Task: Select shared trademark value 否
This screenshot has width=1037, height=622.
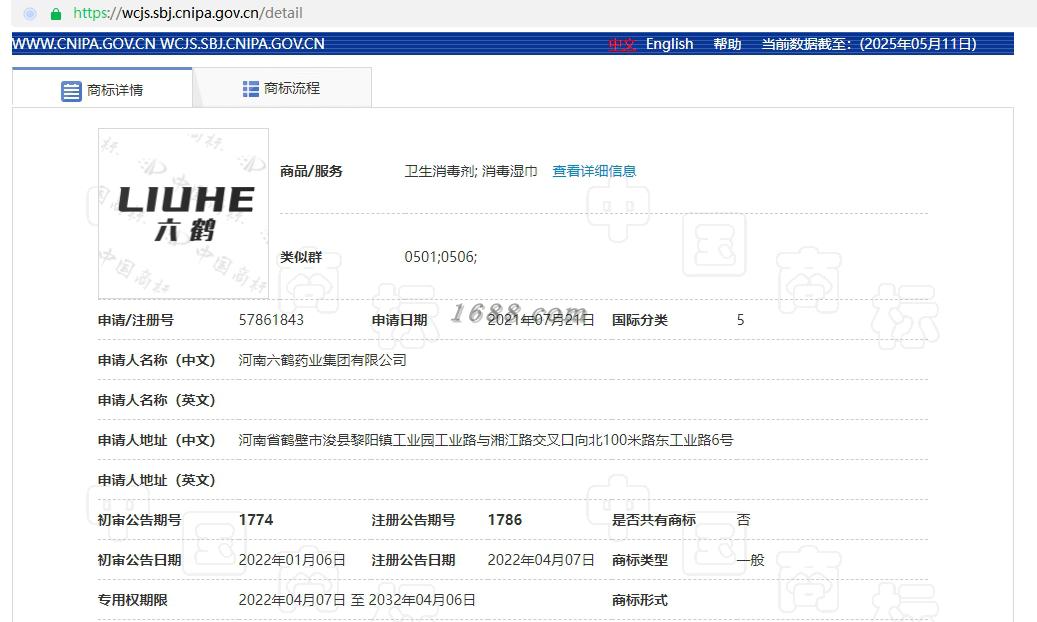Action: 743,520
